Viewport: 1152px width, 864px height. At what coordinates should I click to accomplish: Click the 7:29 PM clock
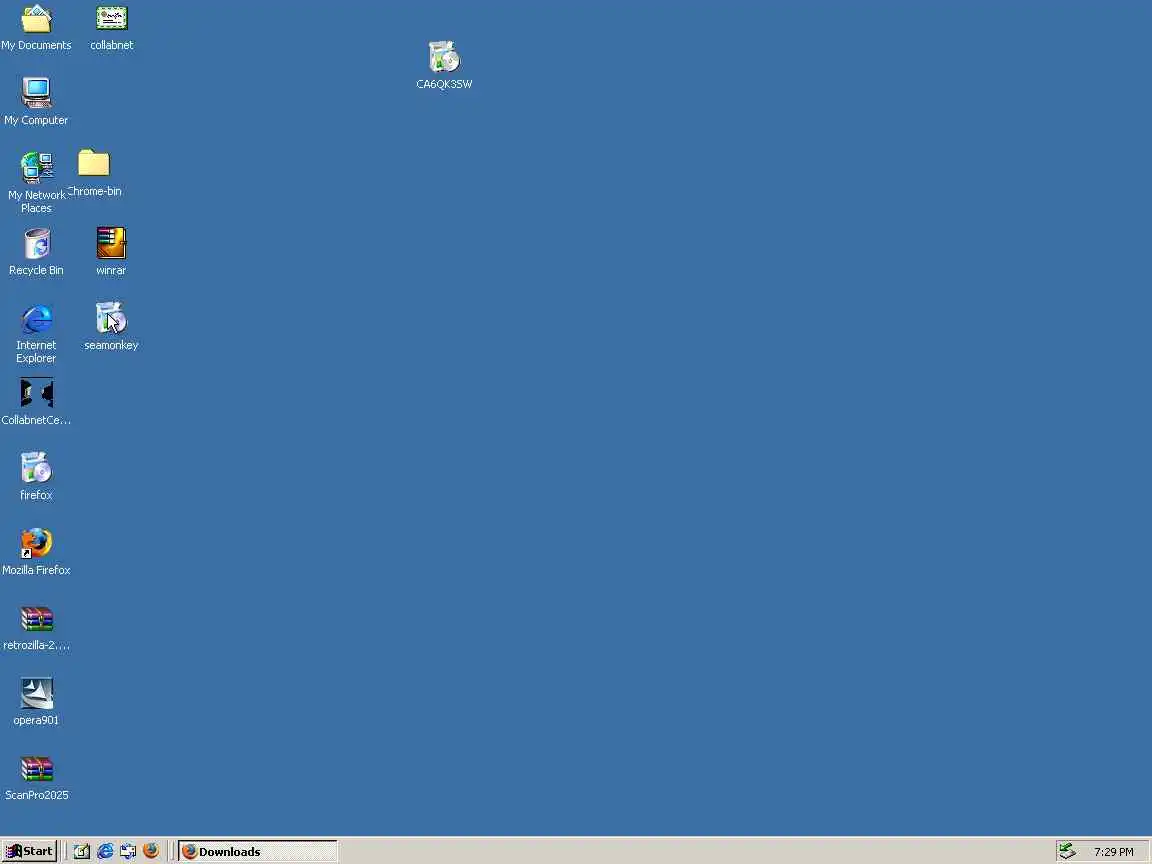(x=1113, y=852)
